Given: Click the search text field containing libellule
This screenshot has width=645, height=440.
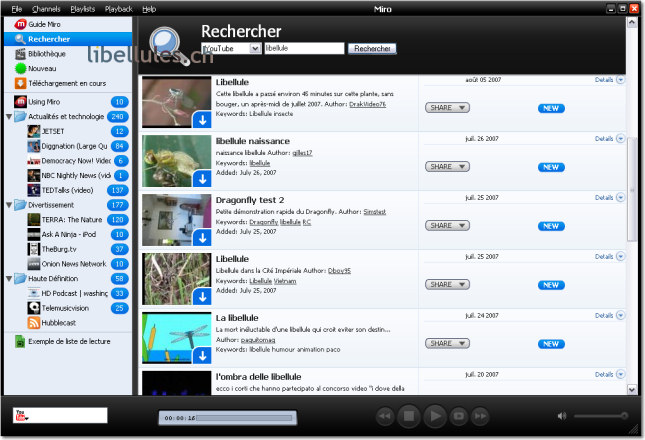Looking at the screenshot, I should (x=304, y=49).
